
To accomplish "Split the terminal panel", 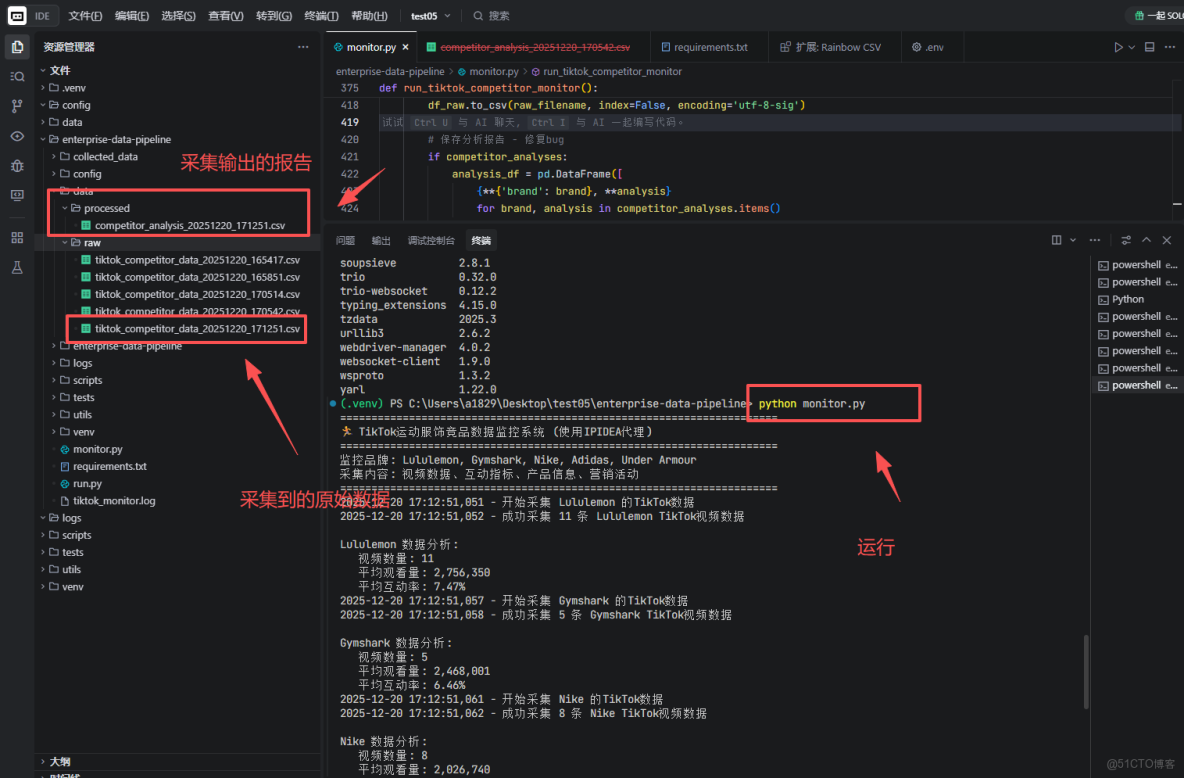I will tap(1056, 240).
